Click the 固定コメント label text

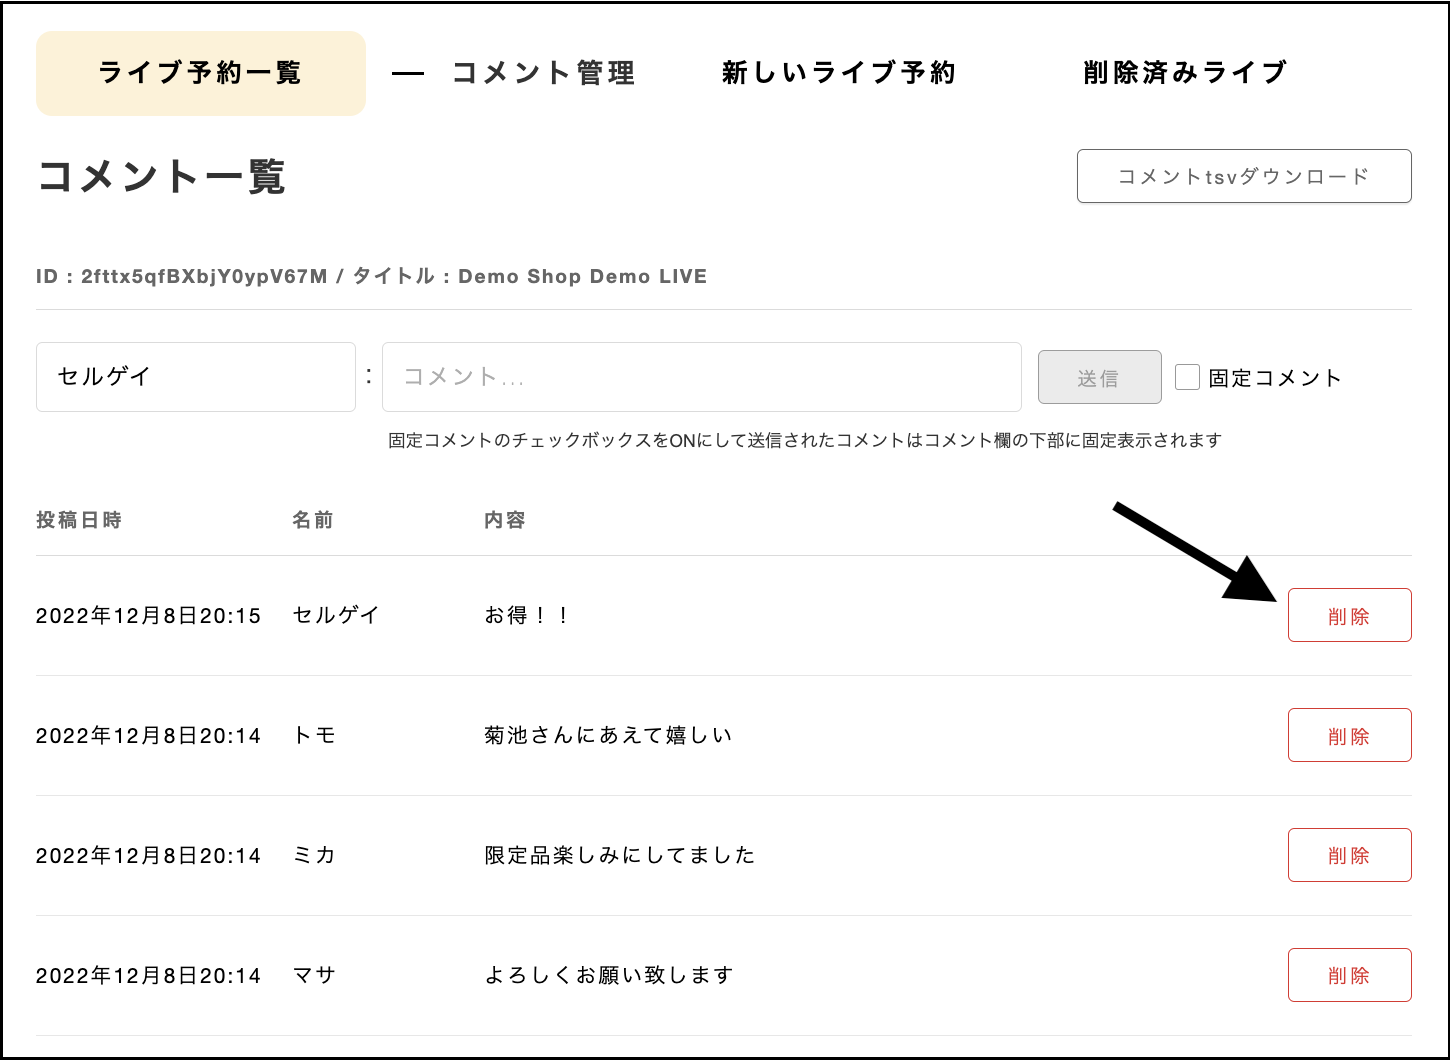pyautogui.click(x=1274, y=378)
